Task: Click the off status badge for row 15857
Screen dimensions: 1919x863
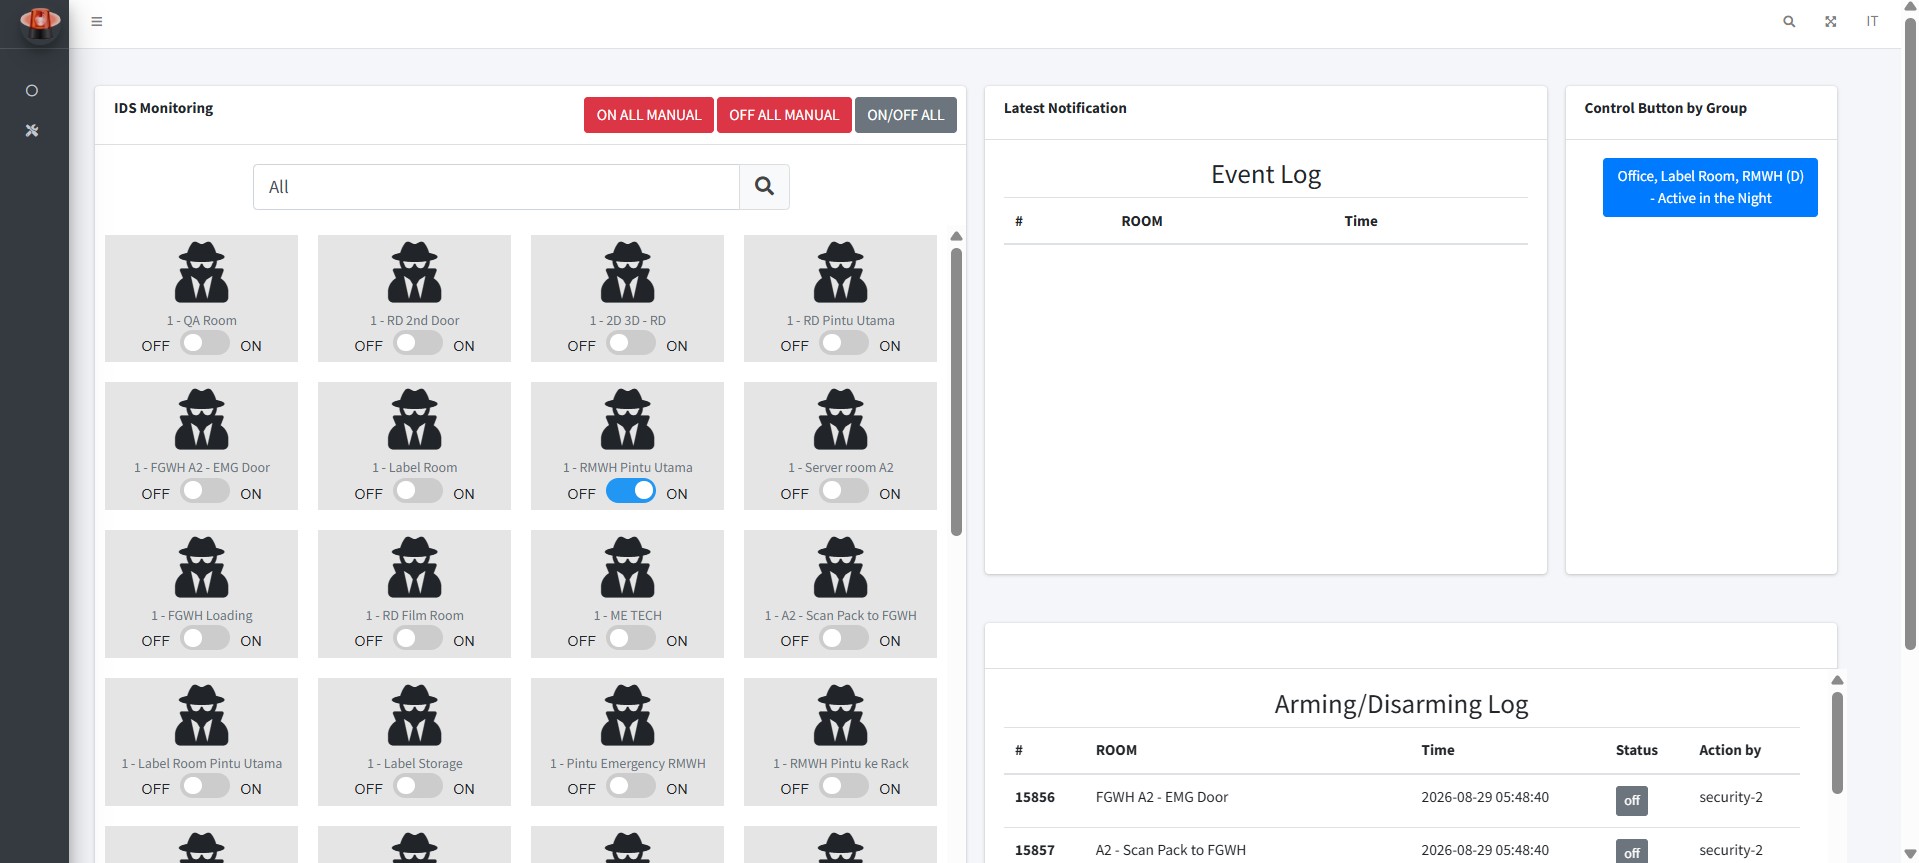Action: click(1632, 852)
